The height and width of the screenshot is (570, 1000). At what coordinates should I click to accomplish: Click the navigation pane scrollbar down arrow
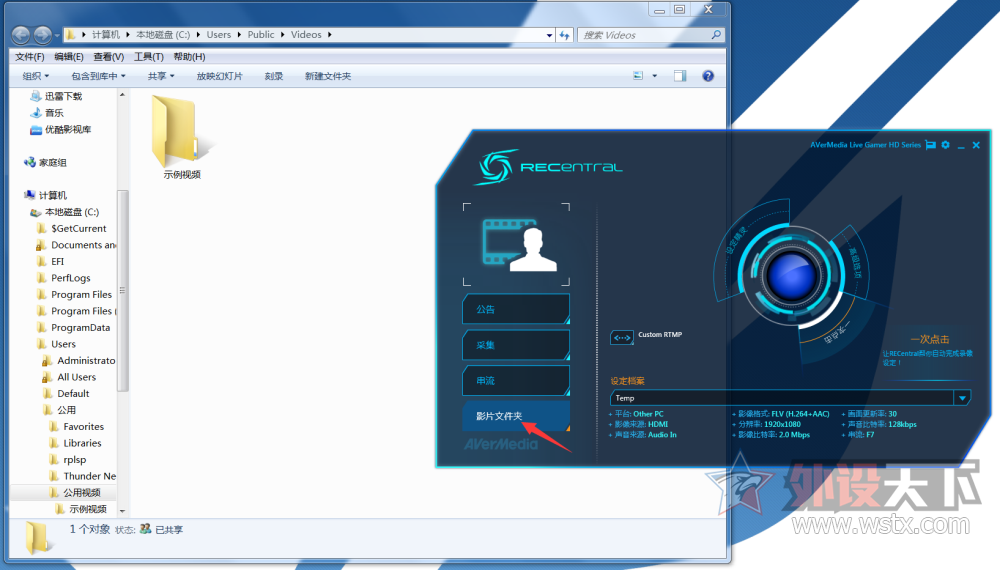pyautogui.click(x=122, y=511)
